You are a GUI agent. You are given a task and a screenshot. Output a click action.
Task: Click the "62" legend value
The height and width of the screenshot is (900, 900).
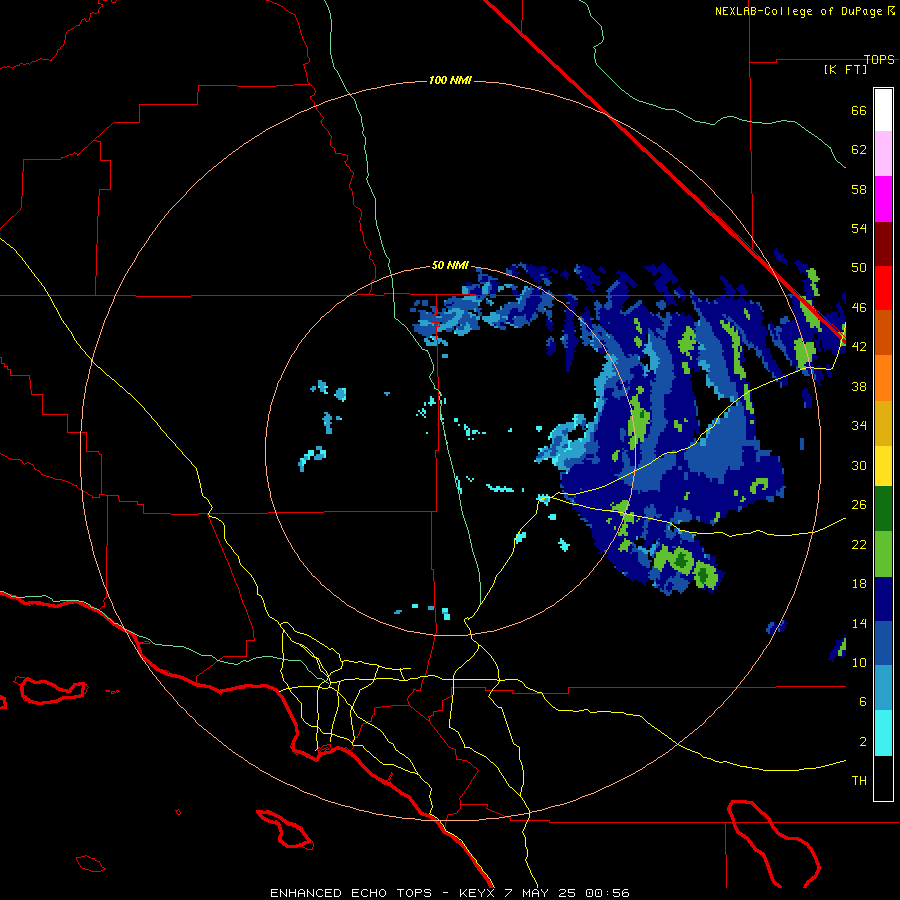pos(859,150)
